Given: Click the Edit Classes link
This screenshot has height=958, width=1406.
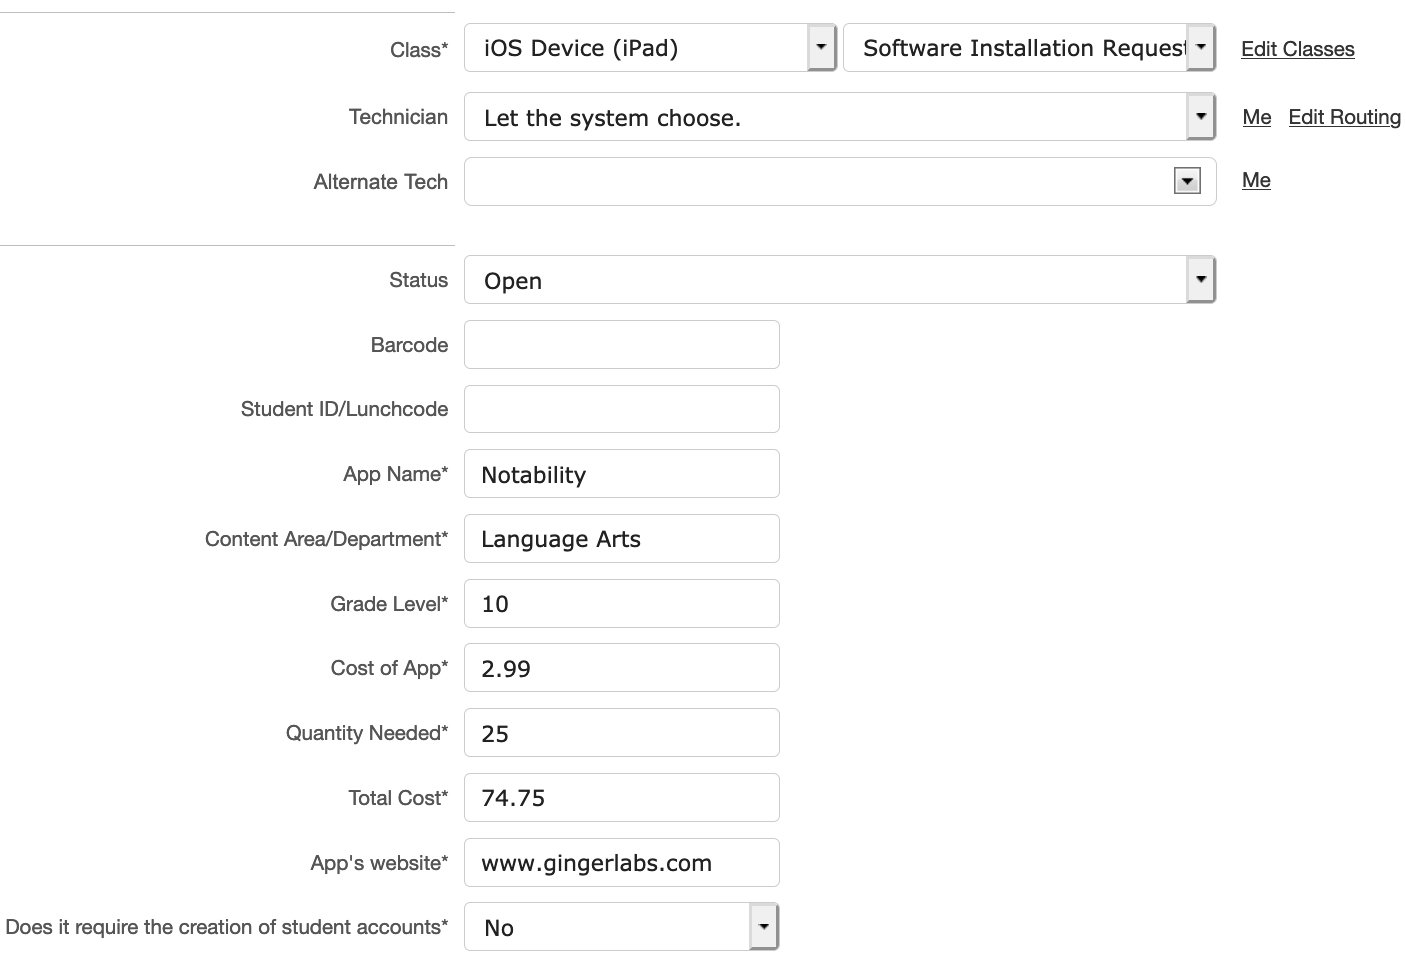Looking at the screenshot, I should [x=1297, y=49].
